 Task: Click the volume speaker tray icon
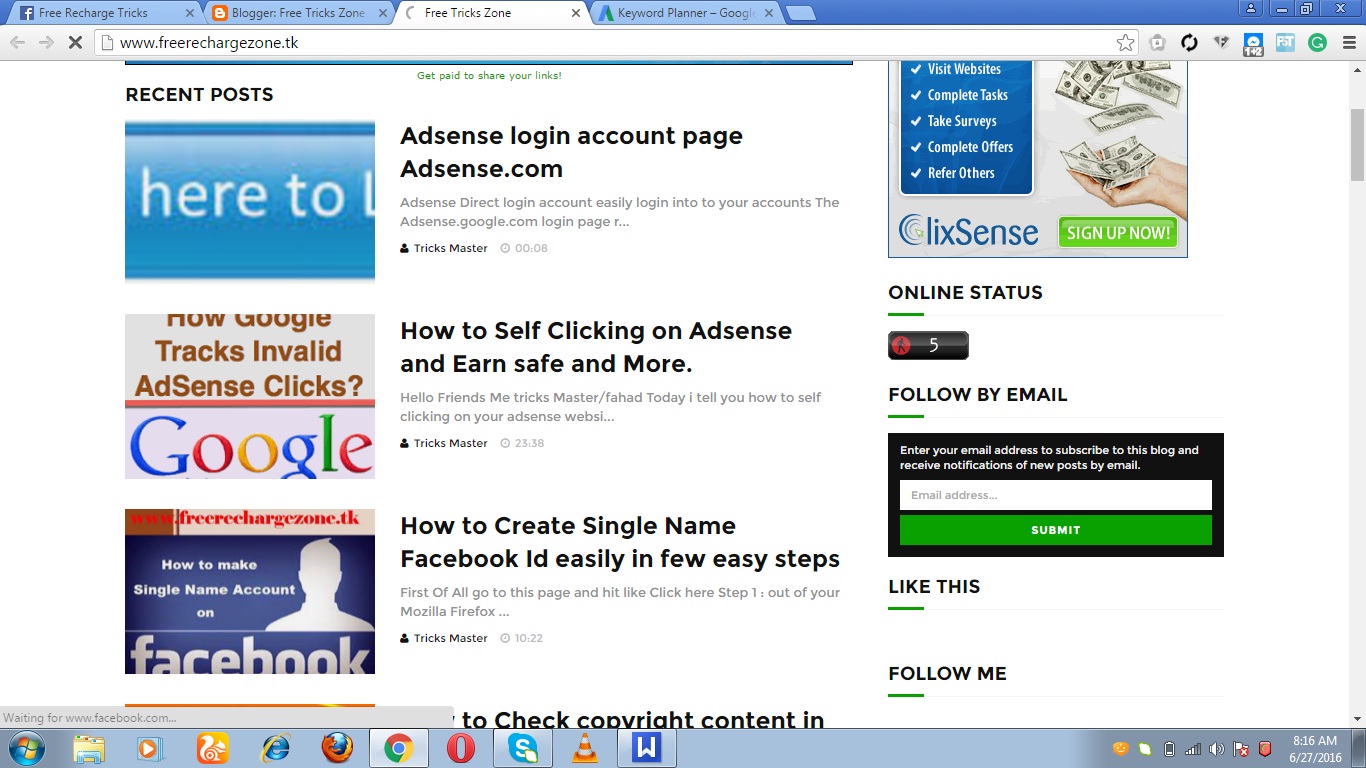tap(1217, 749)
